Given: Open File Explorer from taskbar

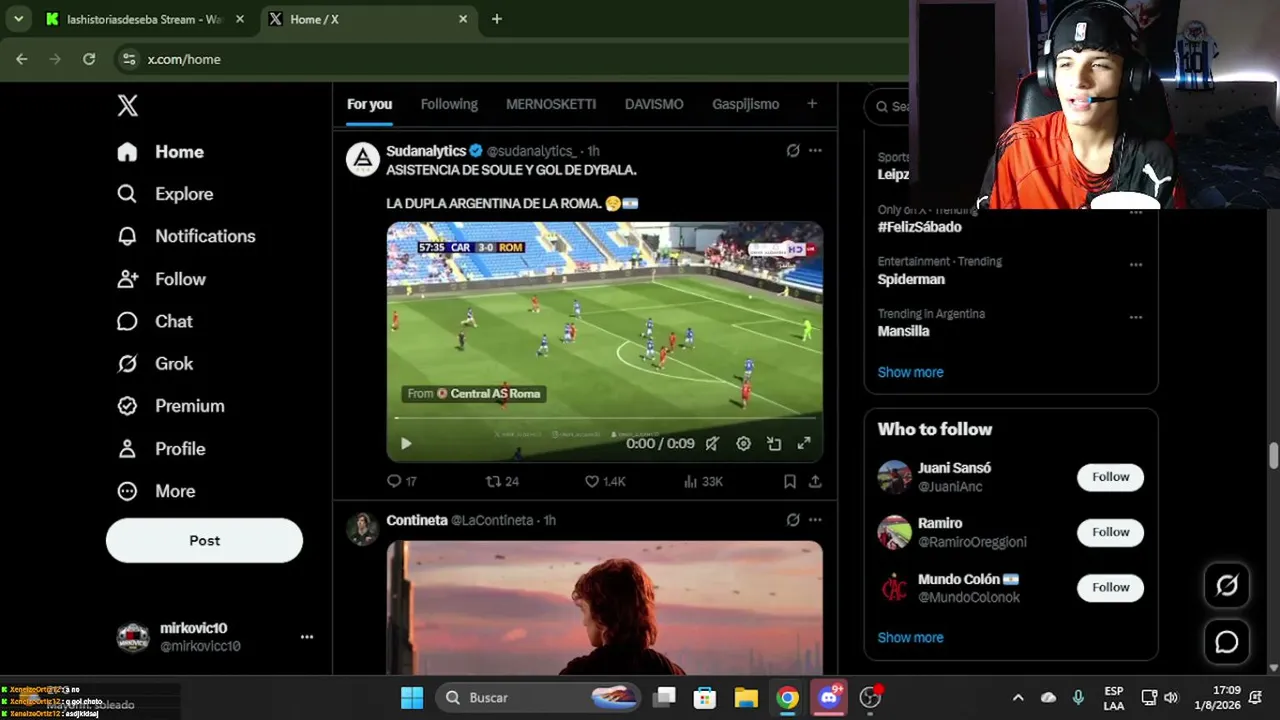Looking at the screenshot, I should 746,698.
